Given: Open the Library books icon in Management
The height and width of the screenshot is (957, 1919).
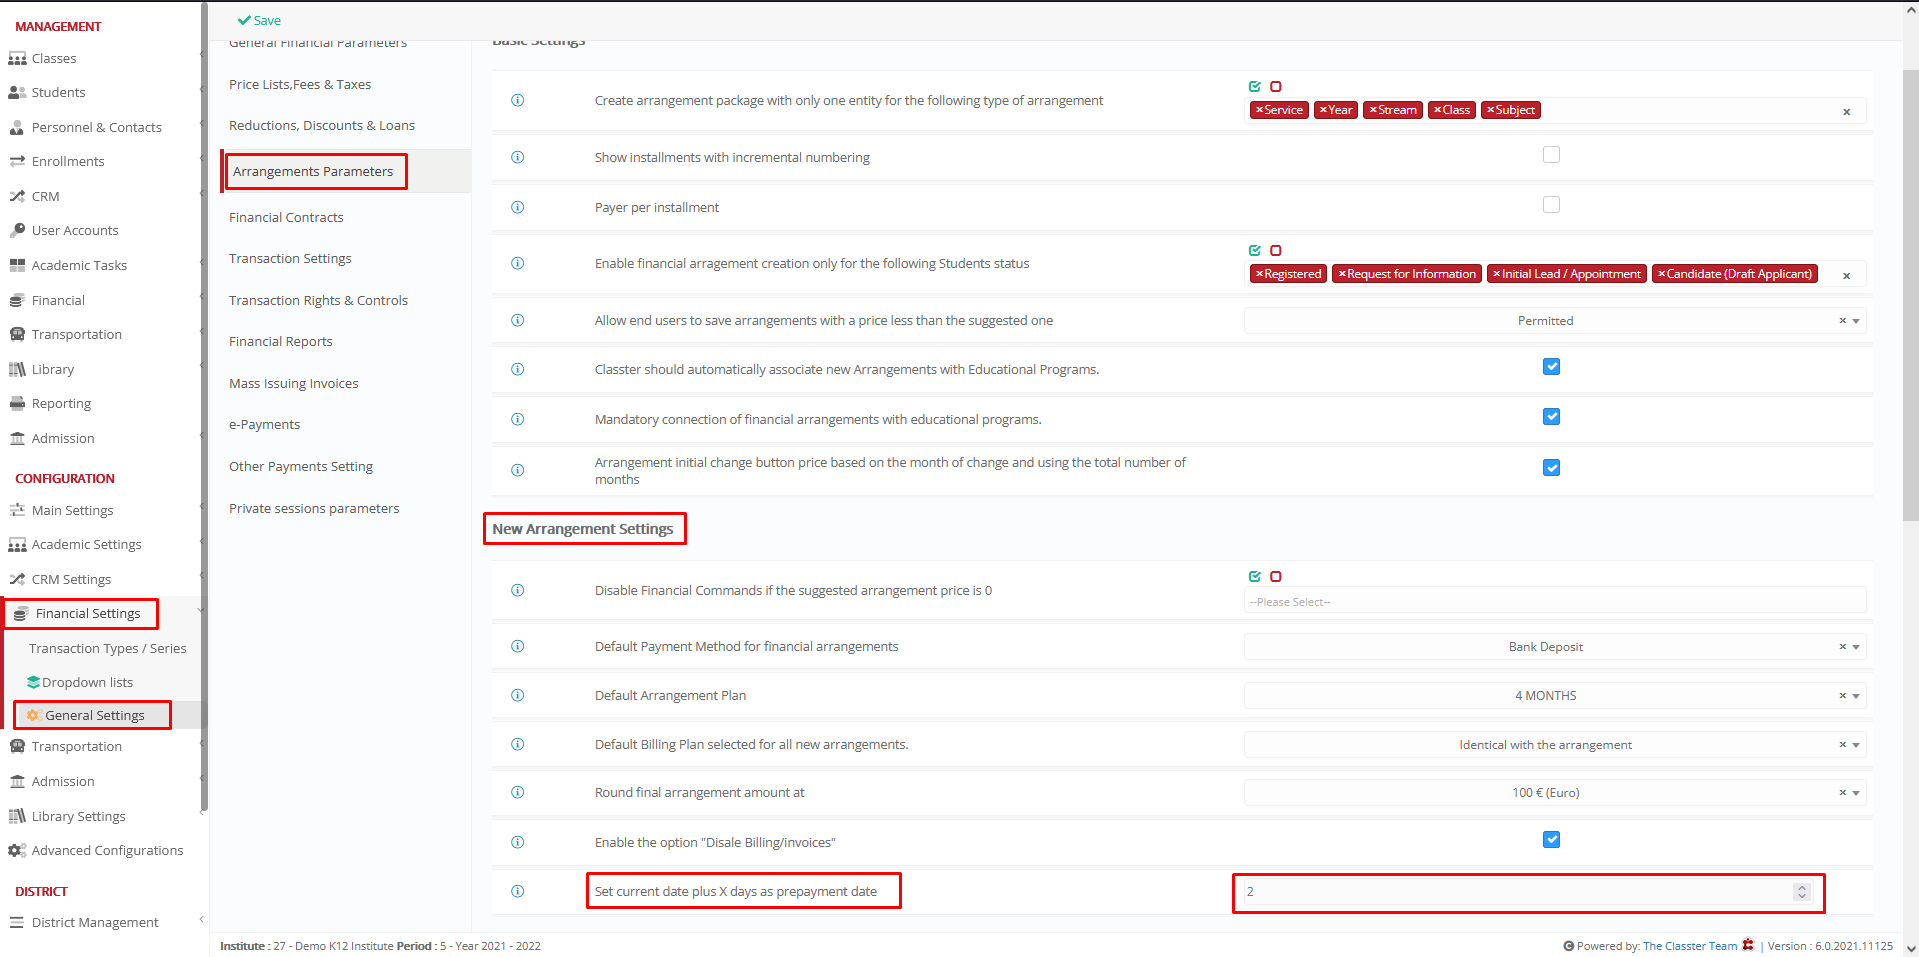Looking at the screenshot, I should pos(17,370).
